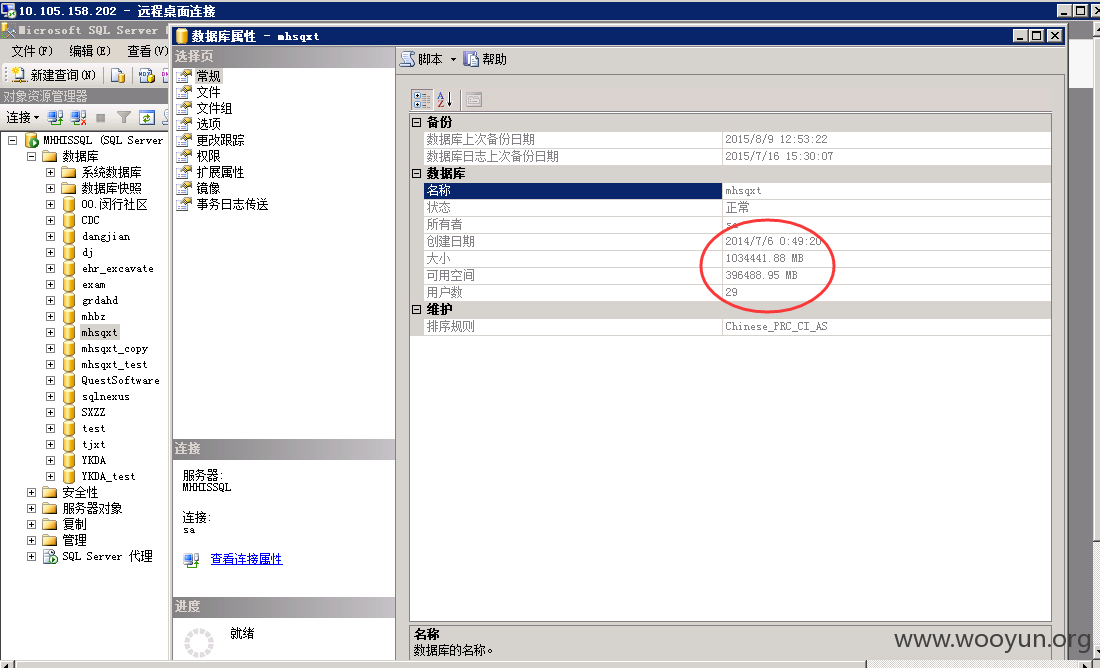Image resolution: width=1100 pixels, height=668 pixels.
Task: Click the property pages icon in grid toolbar
Action: pos(474,100)
